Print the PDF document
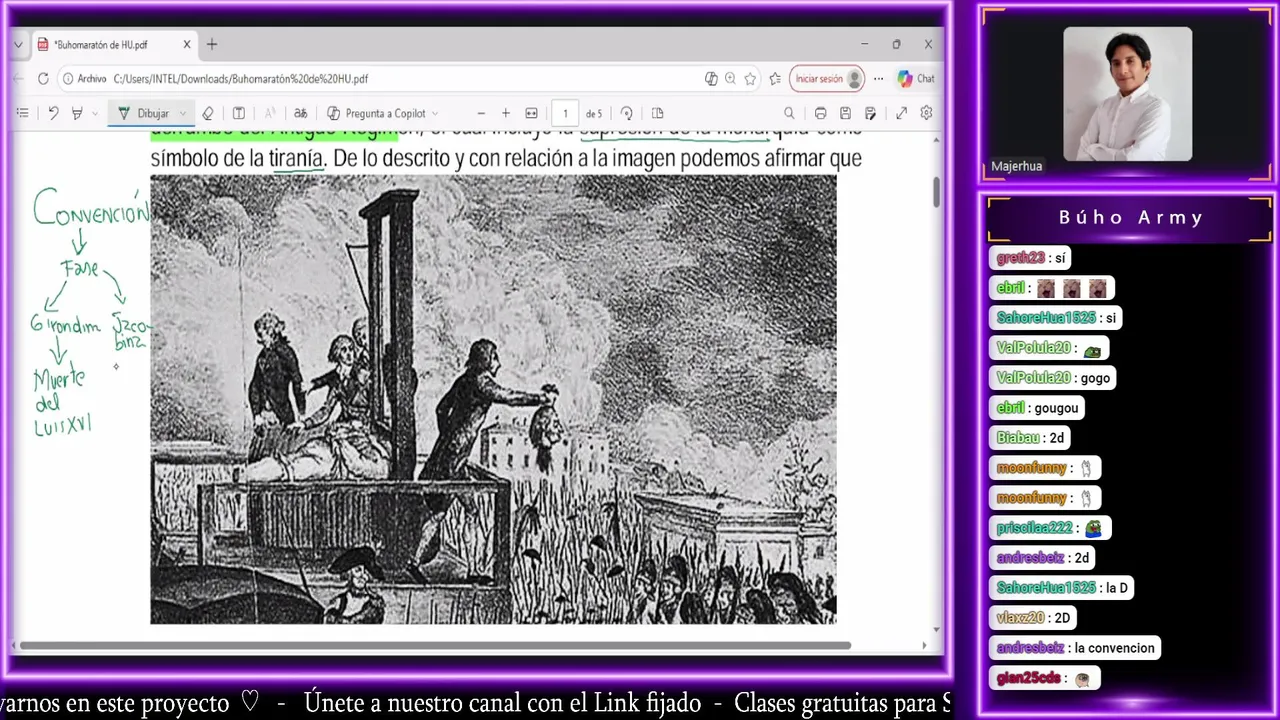Screen dimensions: 1280x720 820,113
